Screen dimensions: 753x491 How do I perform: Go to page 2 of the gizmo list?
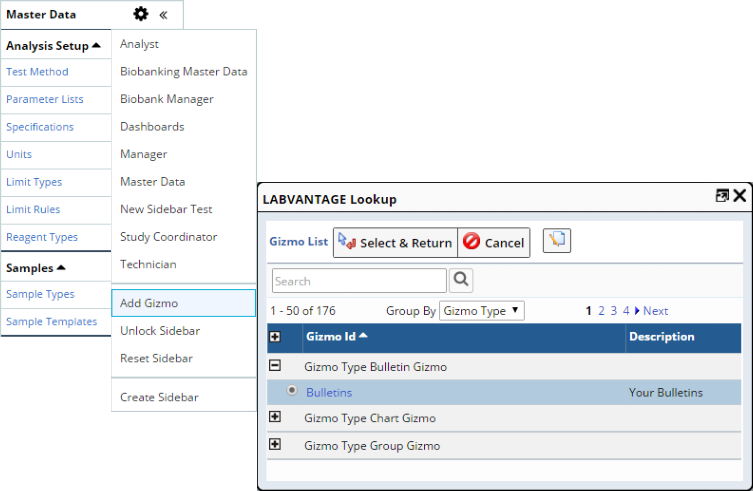601,311
